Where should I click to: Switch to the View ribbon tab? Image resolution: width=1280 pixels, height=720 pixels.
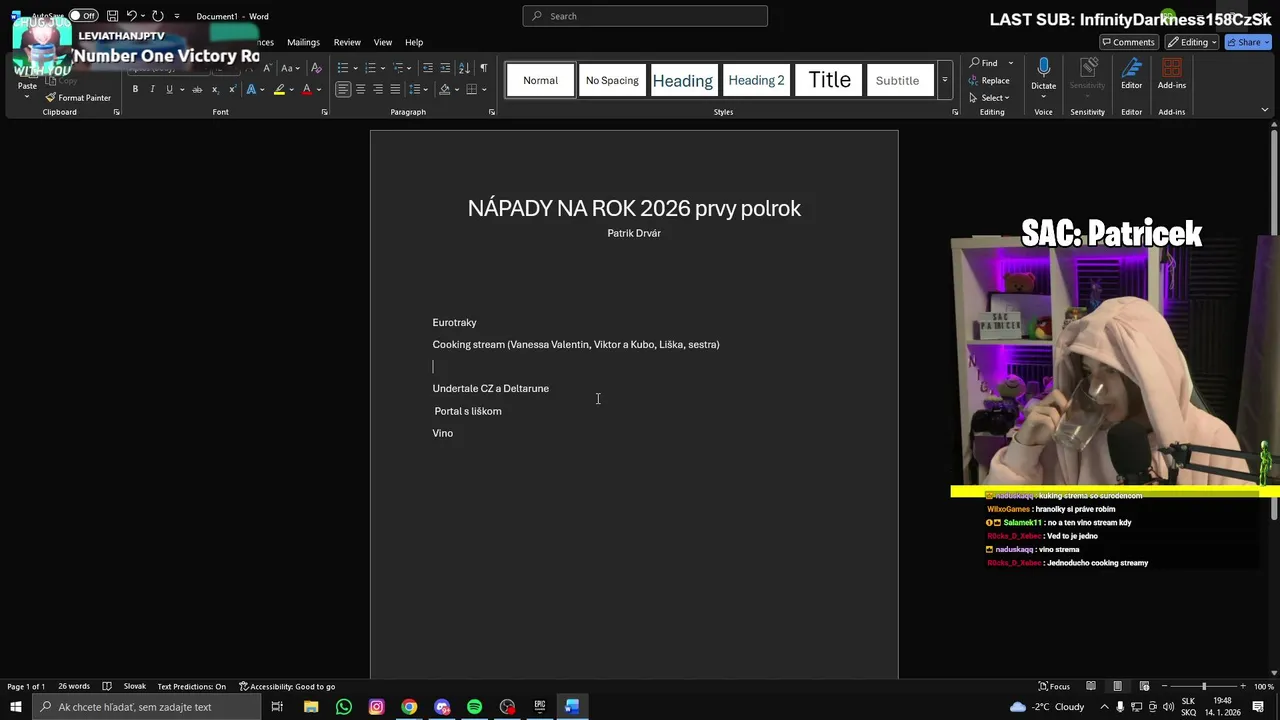tap(383, 42)
